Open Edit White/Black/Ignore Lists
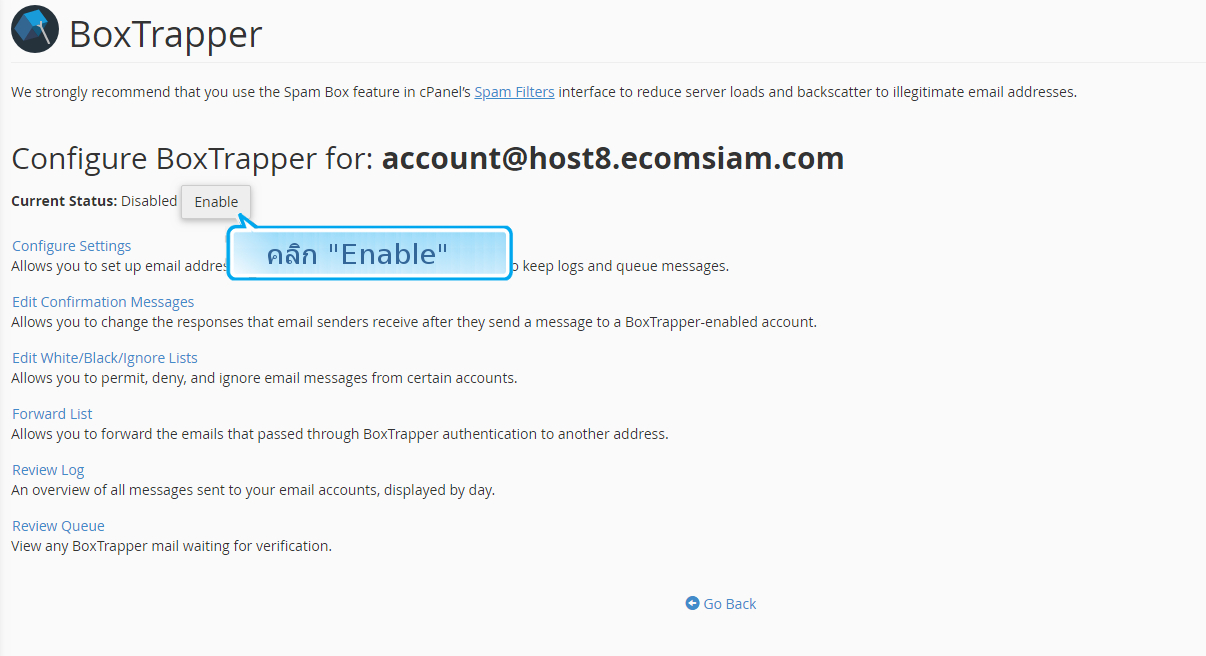 [105, 358]
